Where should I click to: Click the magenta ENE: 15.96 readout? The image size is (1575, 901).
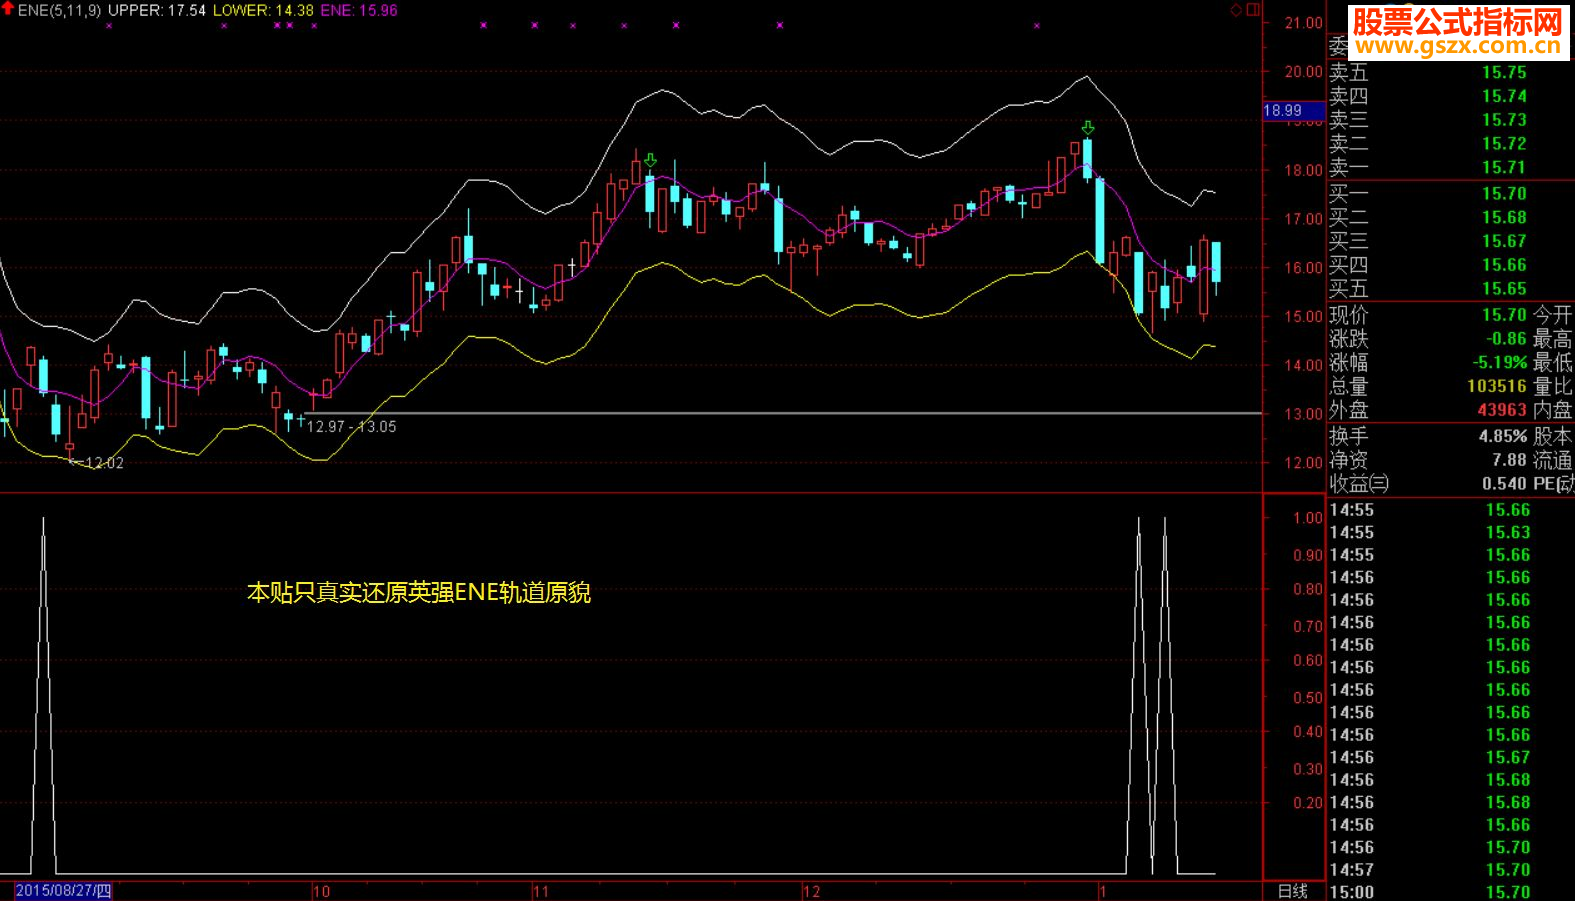(359, 10)
